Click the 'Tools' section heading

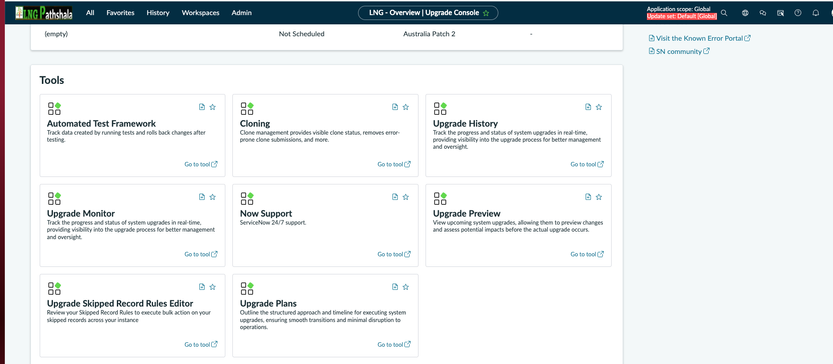click(x=52, y=81)
